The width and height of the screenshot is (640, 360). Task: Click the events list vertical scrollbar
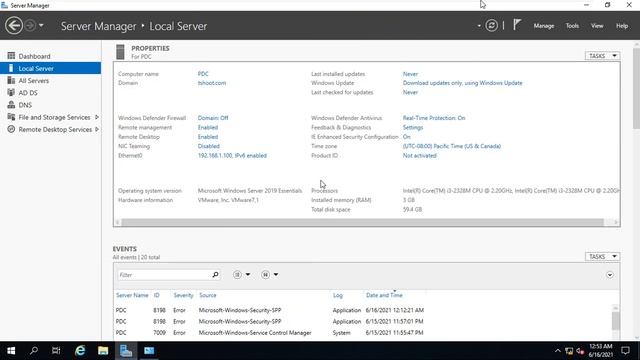[x=616, y=321]
